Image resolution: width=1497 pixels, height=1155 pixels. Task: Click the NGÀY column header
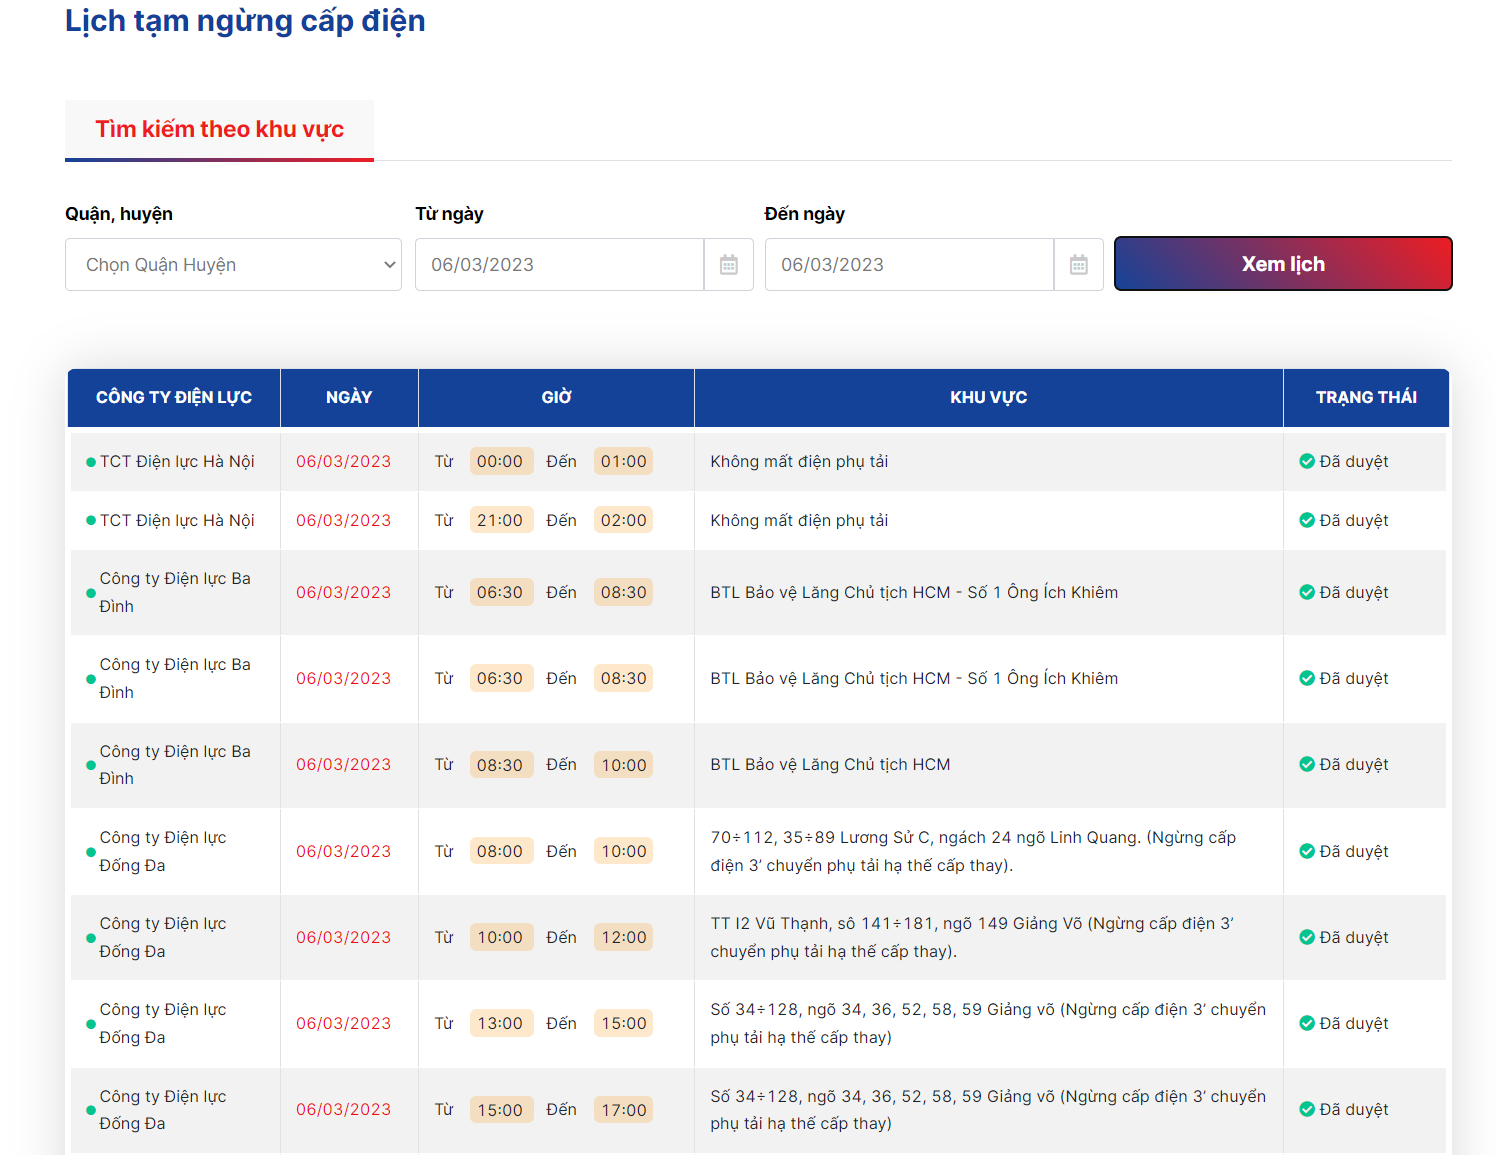click(x=349, y=398)
